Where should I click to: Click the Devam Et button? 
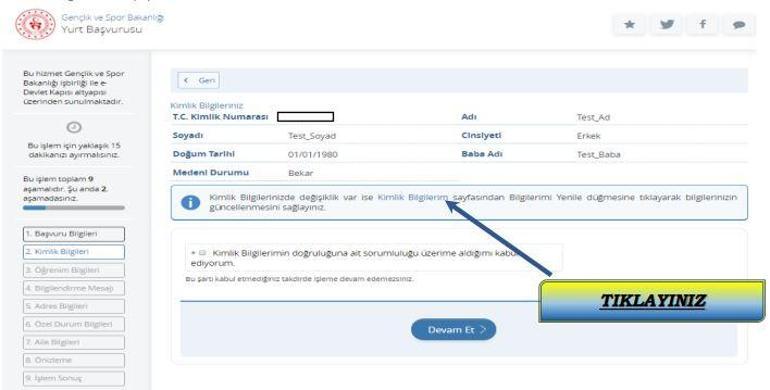[453, 330]
